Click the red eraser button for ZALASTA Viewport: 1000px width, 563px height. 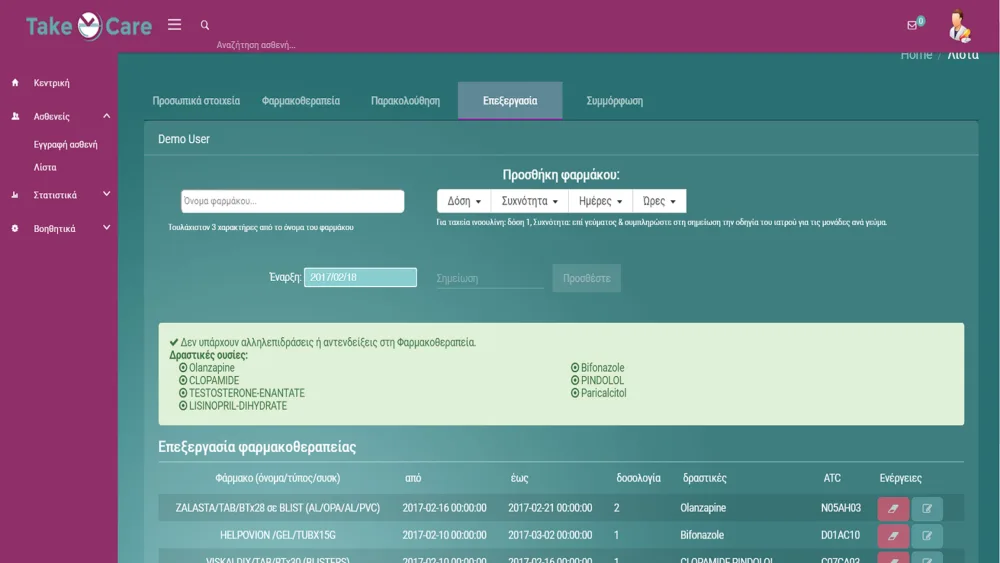pos(893,509)
